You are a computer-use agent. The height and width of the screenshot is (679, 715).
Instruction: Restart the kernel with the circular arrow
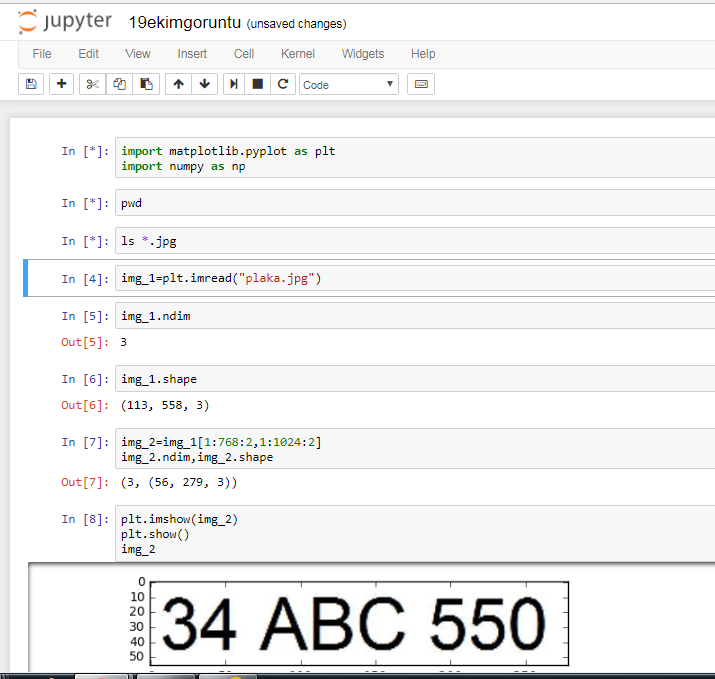pyautogui.click(x=283, y=84)
